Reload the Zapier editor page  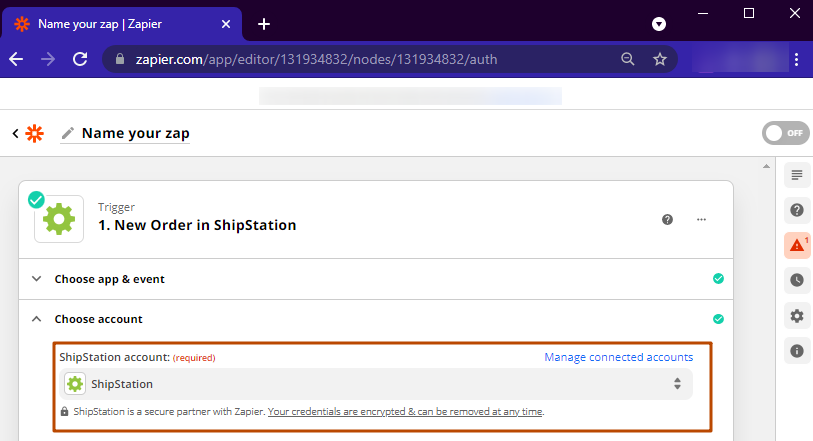80,59
